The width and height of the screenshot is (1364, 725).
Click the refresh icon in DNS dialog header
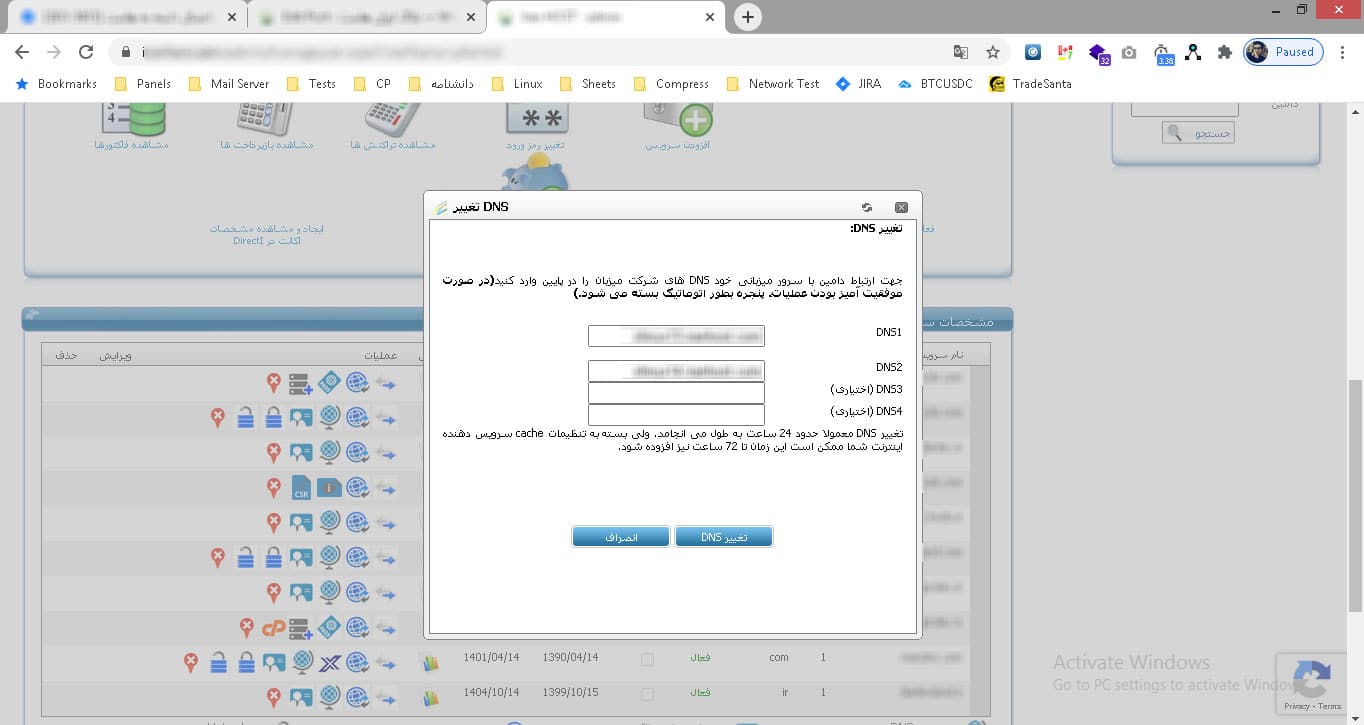click(x=867, y=207)
